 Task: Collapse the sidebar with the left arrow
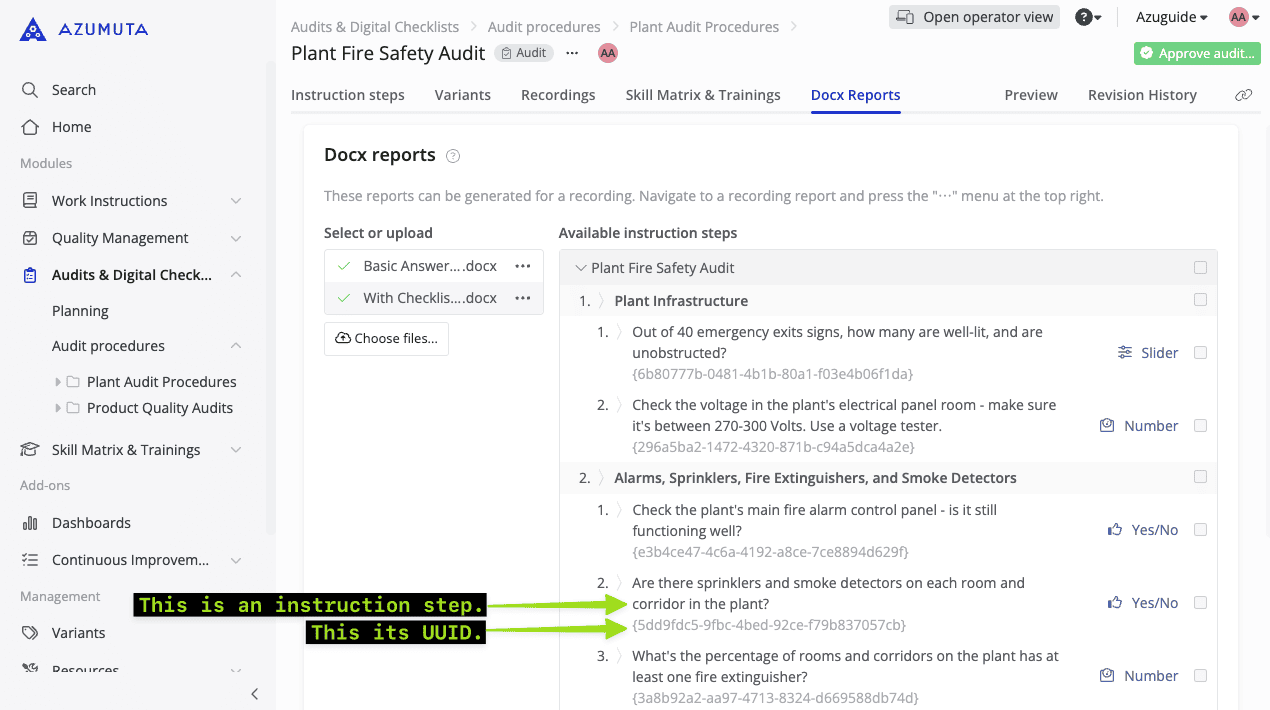click(255, 693)
